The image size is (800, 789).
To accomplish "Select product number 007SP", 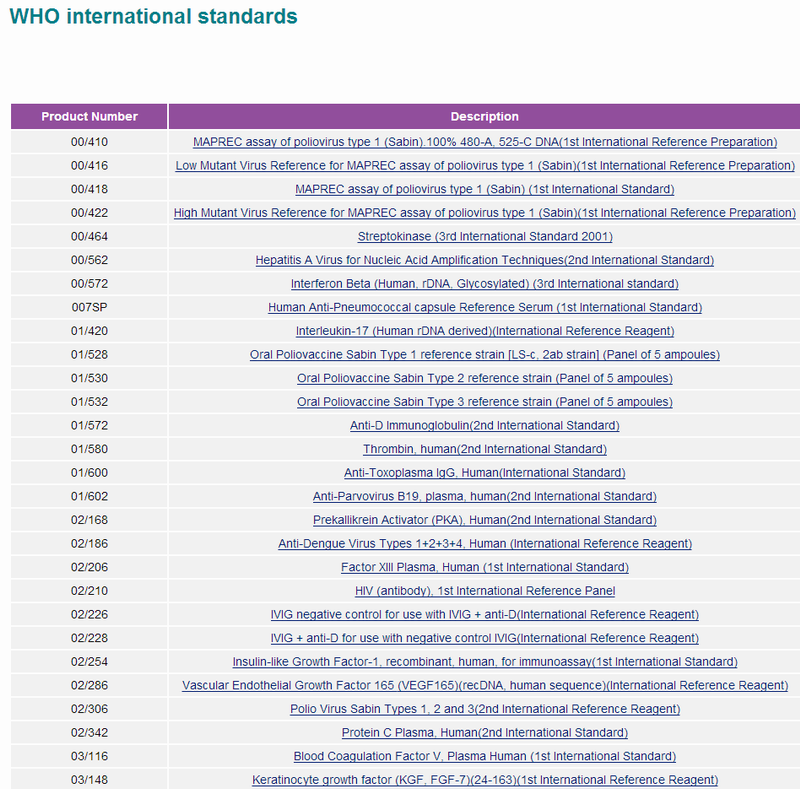I will point(89,307).
